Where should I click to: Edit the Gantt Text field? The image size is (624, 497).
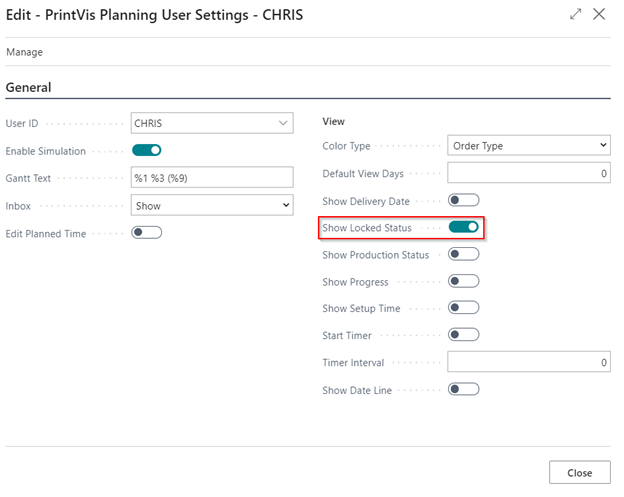click(x=212, y=177)
